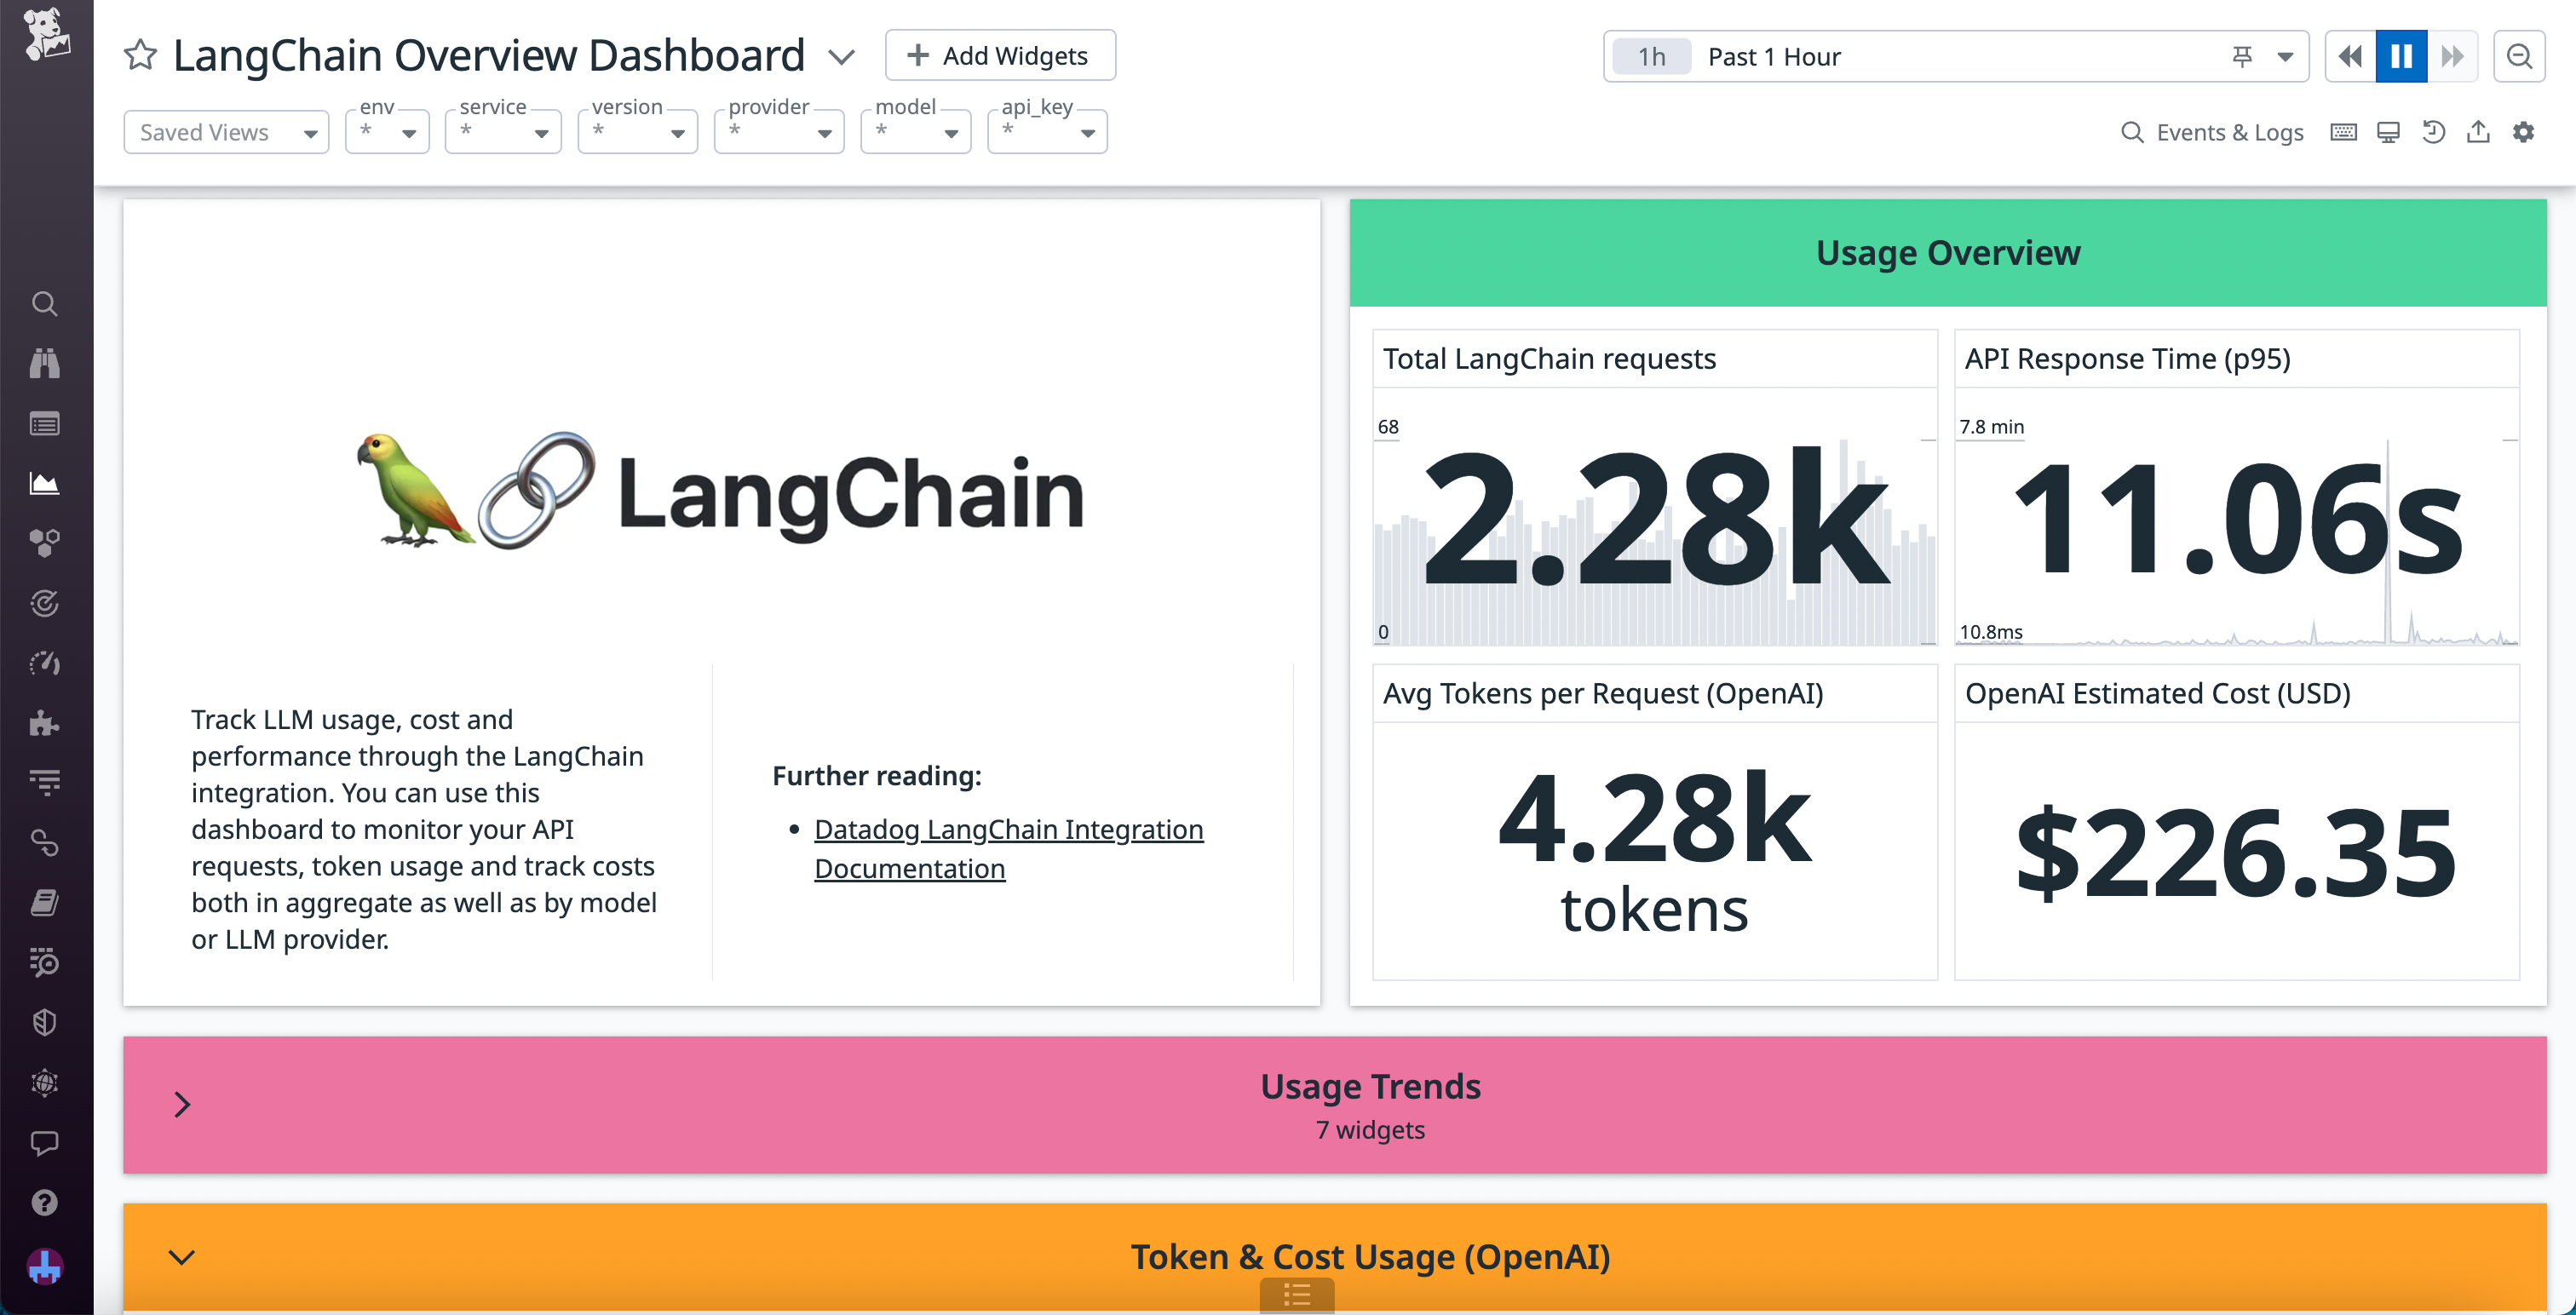Enter TV mode with the monitor icon
The image size is (2576, 1315).
(2388, 131)
